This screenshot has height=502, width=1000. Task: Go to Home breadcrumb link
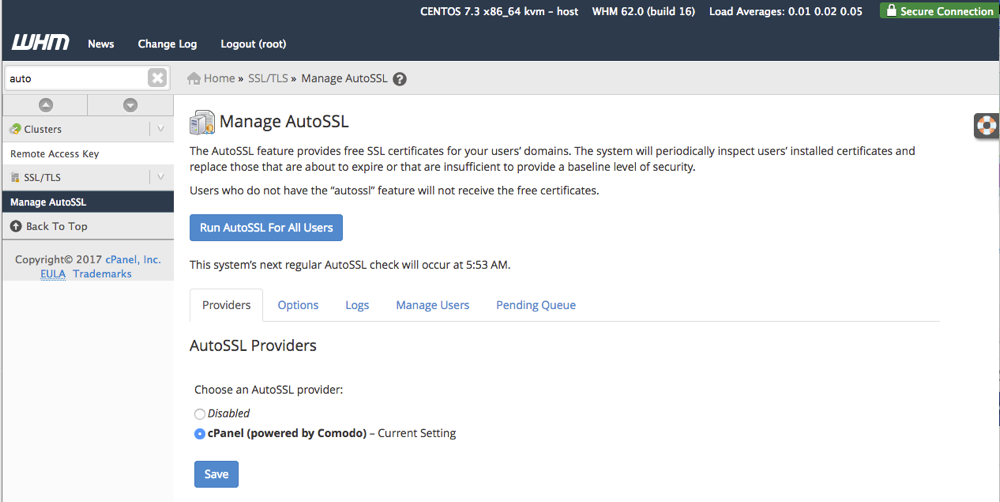[x=219, y=78]
